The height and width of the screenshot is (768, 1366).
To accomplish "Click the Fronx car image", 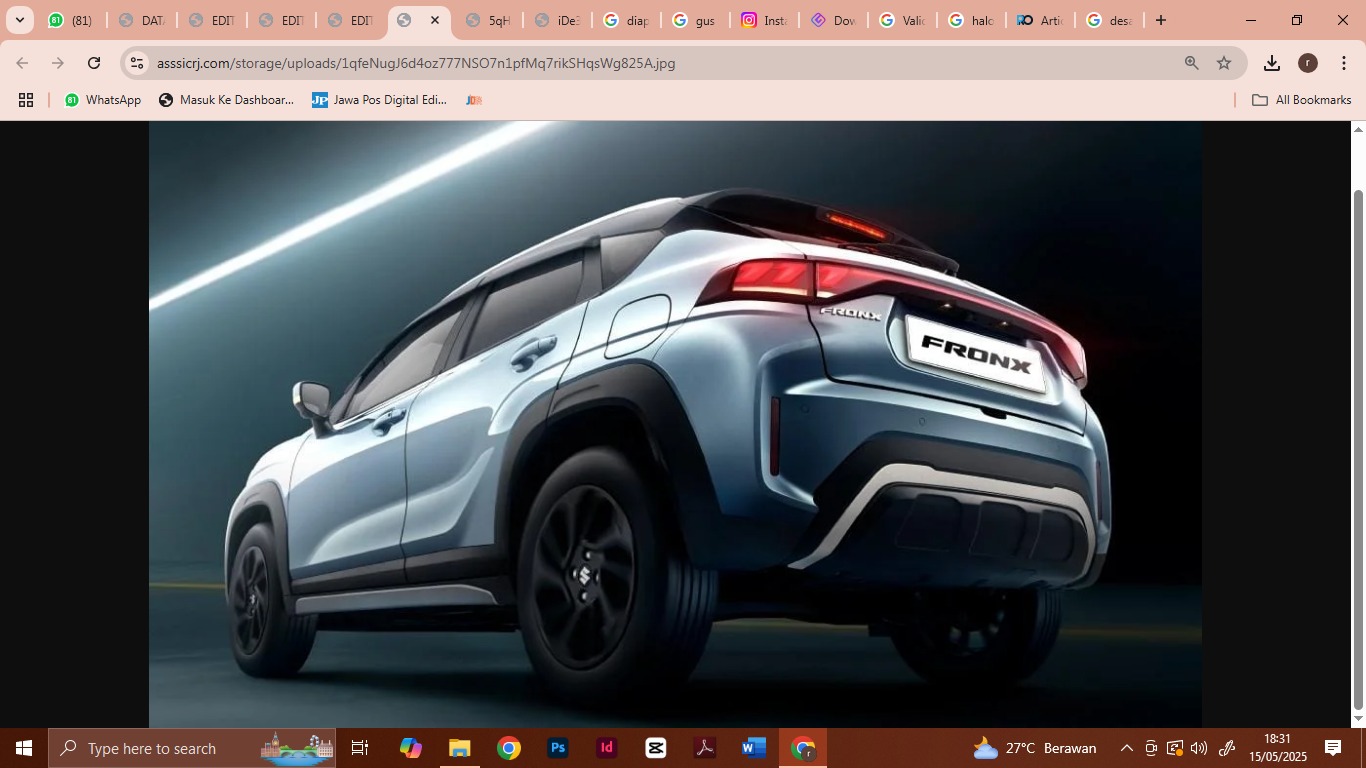I will [675, 424].
